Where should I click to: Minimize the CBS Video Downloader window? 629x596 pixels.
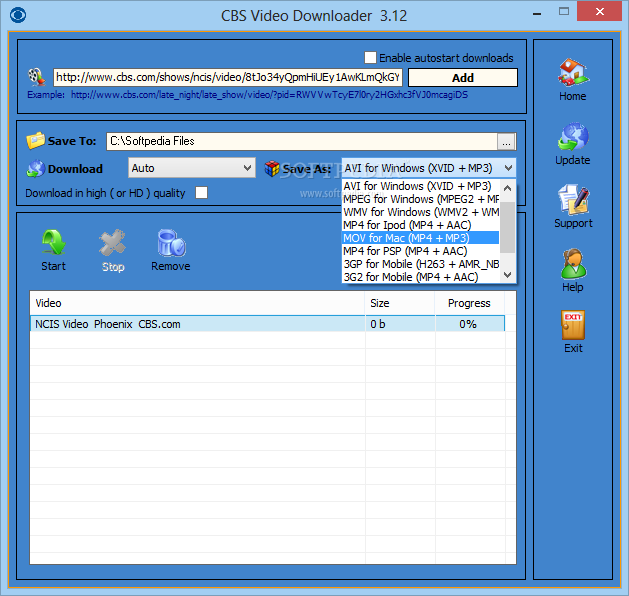537,13
